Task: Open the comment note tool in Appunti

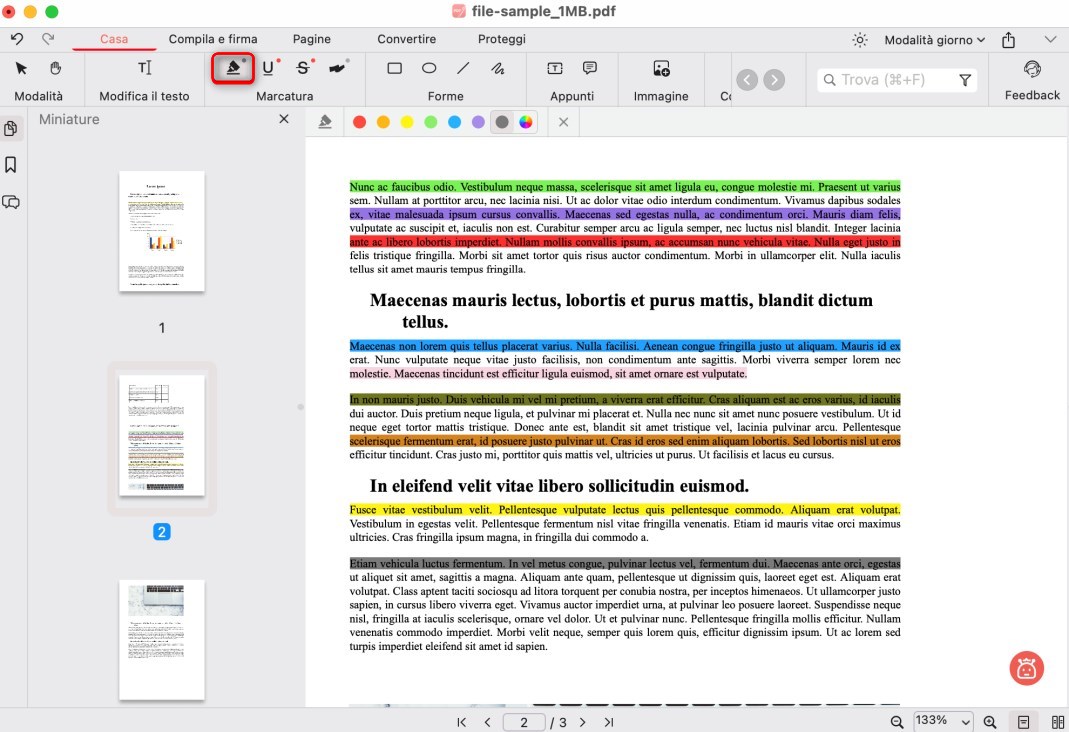Action: click(589, 70)
